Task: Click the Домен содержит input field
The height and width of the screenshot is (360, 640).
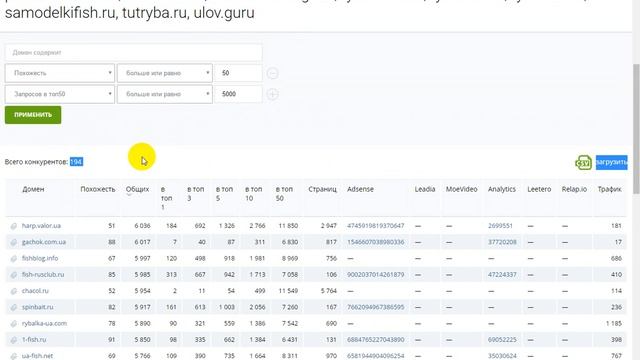Action: pyautogui.click(x=133, y=53)
